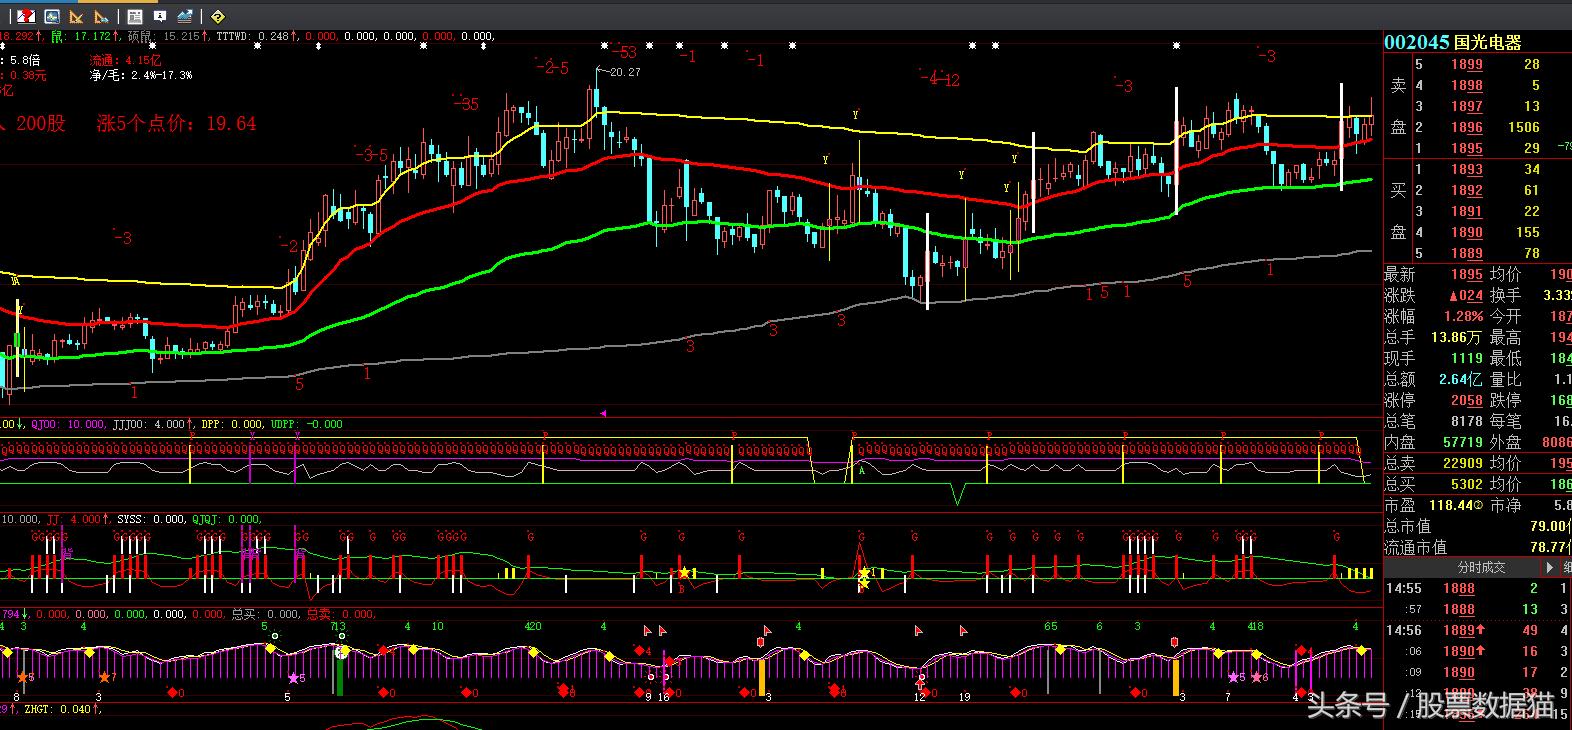The height and width of the screenshot is (730, 1572).
Task: Click the peak price label 20.27
Action: 624,72
